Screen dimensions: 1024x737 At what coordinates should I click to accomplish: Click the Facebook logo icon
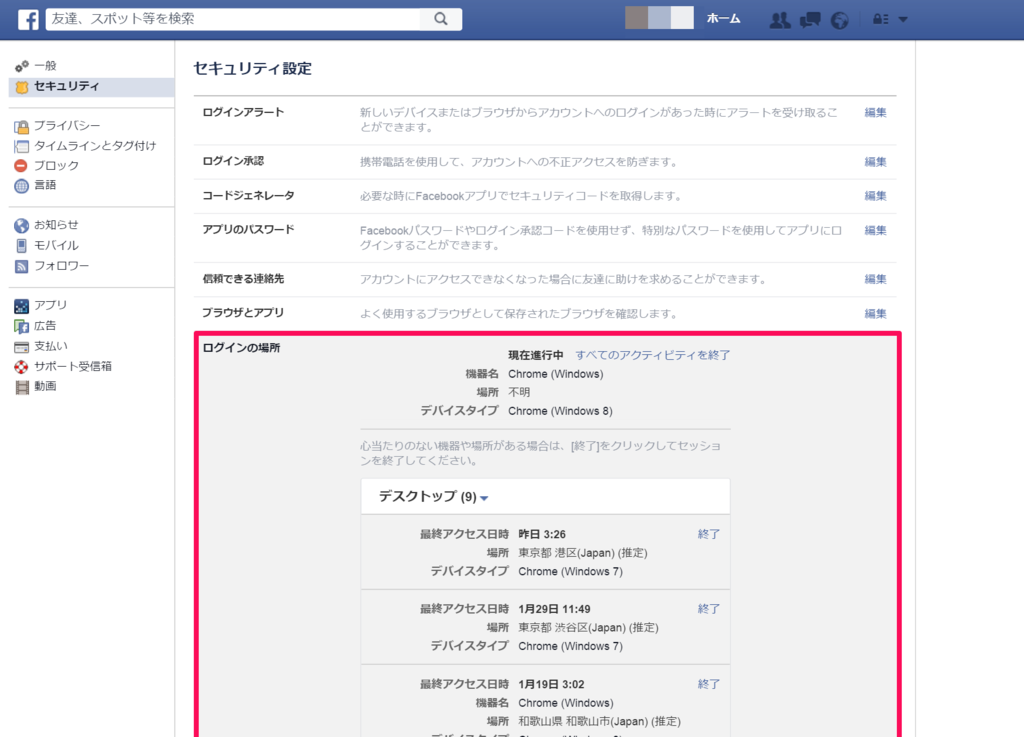pyautogui.click(x=28, y=20)
